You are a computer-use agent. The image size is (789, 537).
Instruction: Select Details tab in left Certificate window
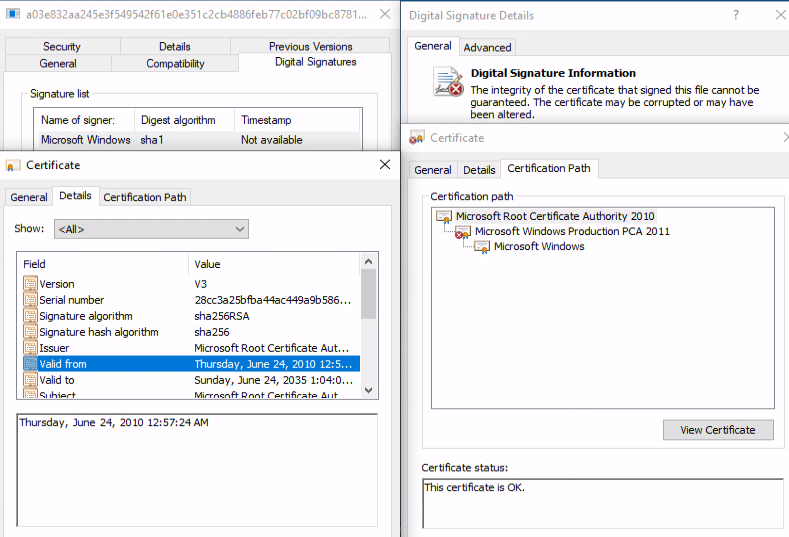tap(75, 196)
